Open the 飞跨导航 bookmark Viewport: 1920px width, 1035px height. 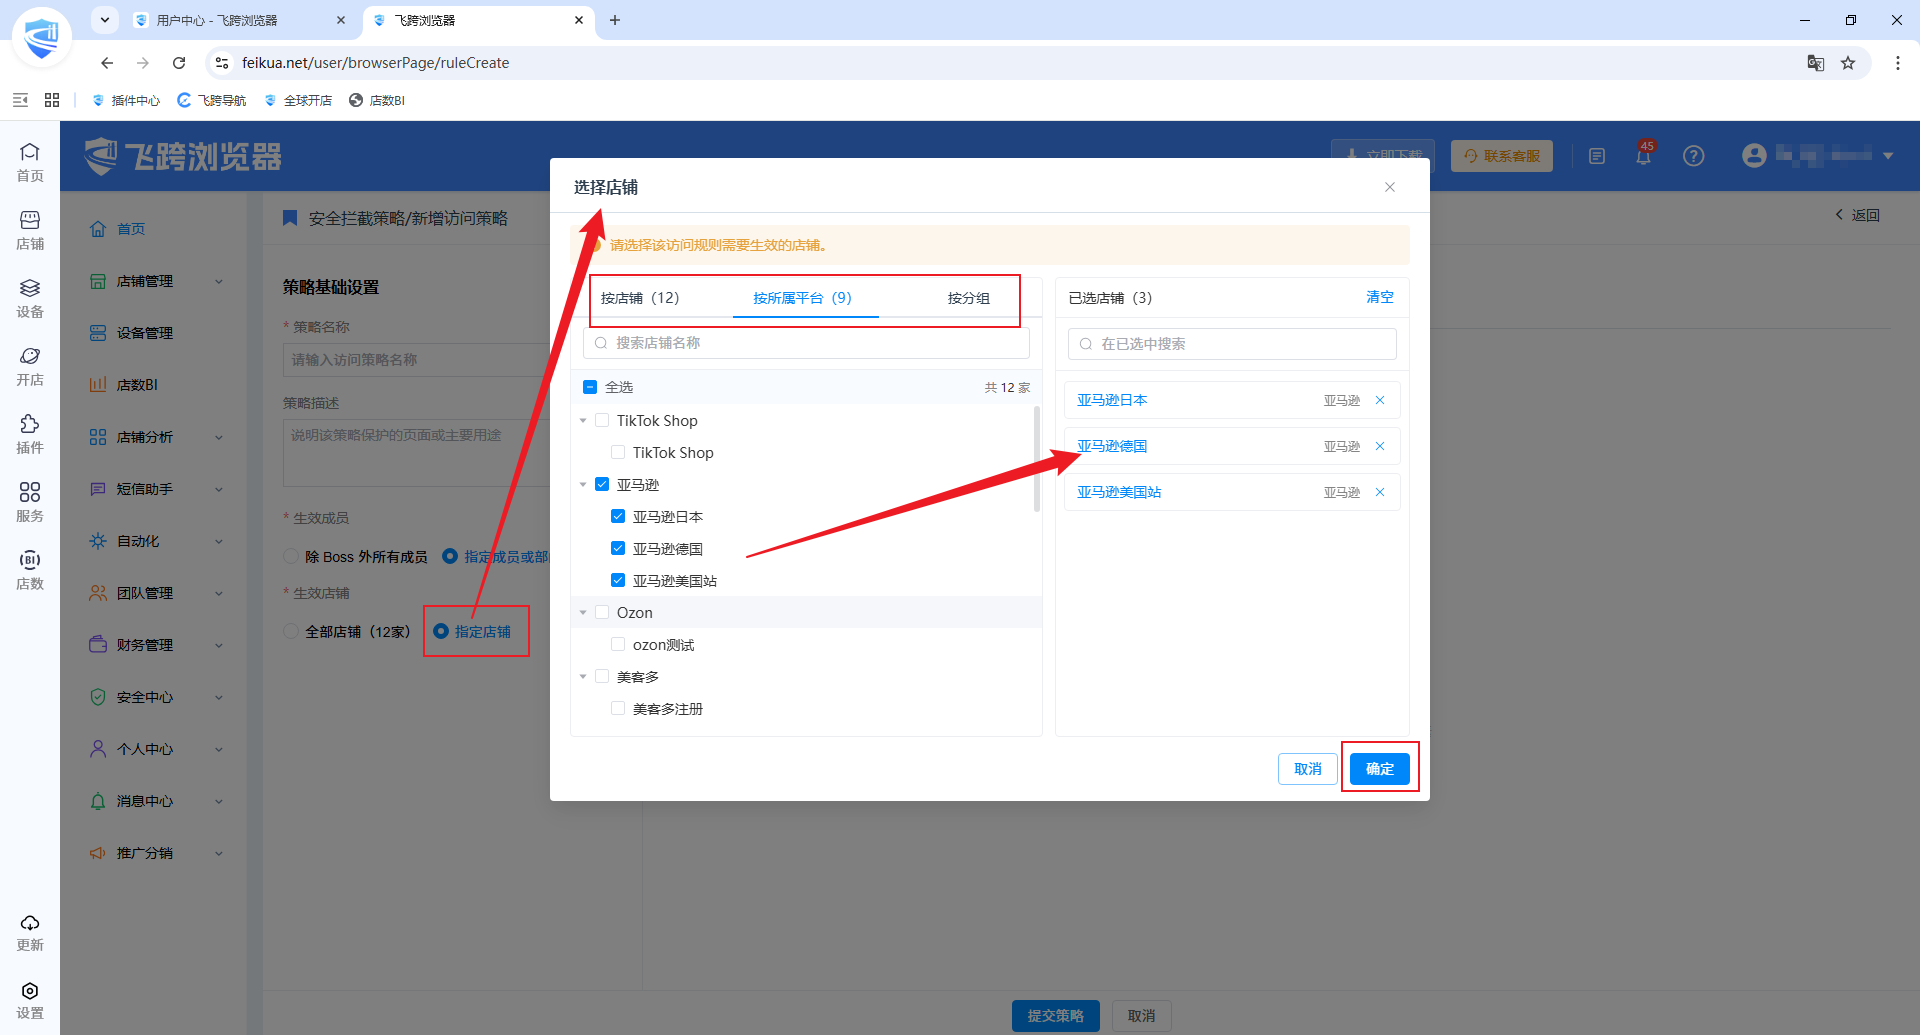212,100
